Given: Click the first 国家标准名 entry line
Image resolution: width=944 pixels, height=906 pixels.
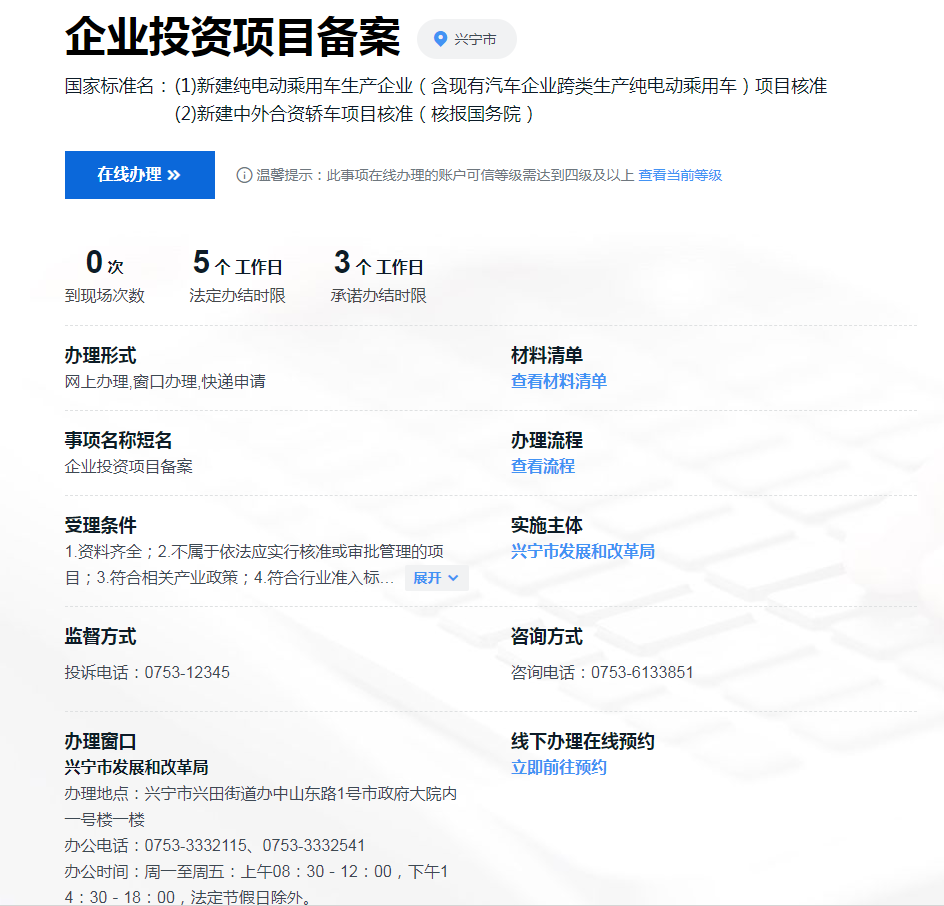Looking at the screenshot, I should pyautogui.click(x=500, y=86).
